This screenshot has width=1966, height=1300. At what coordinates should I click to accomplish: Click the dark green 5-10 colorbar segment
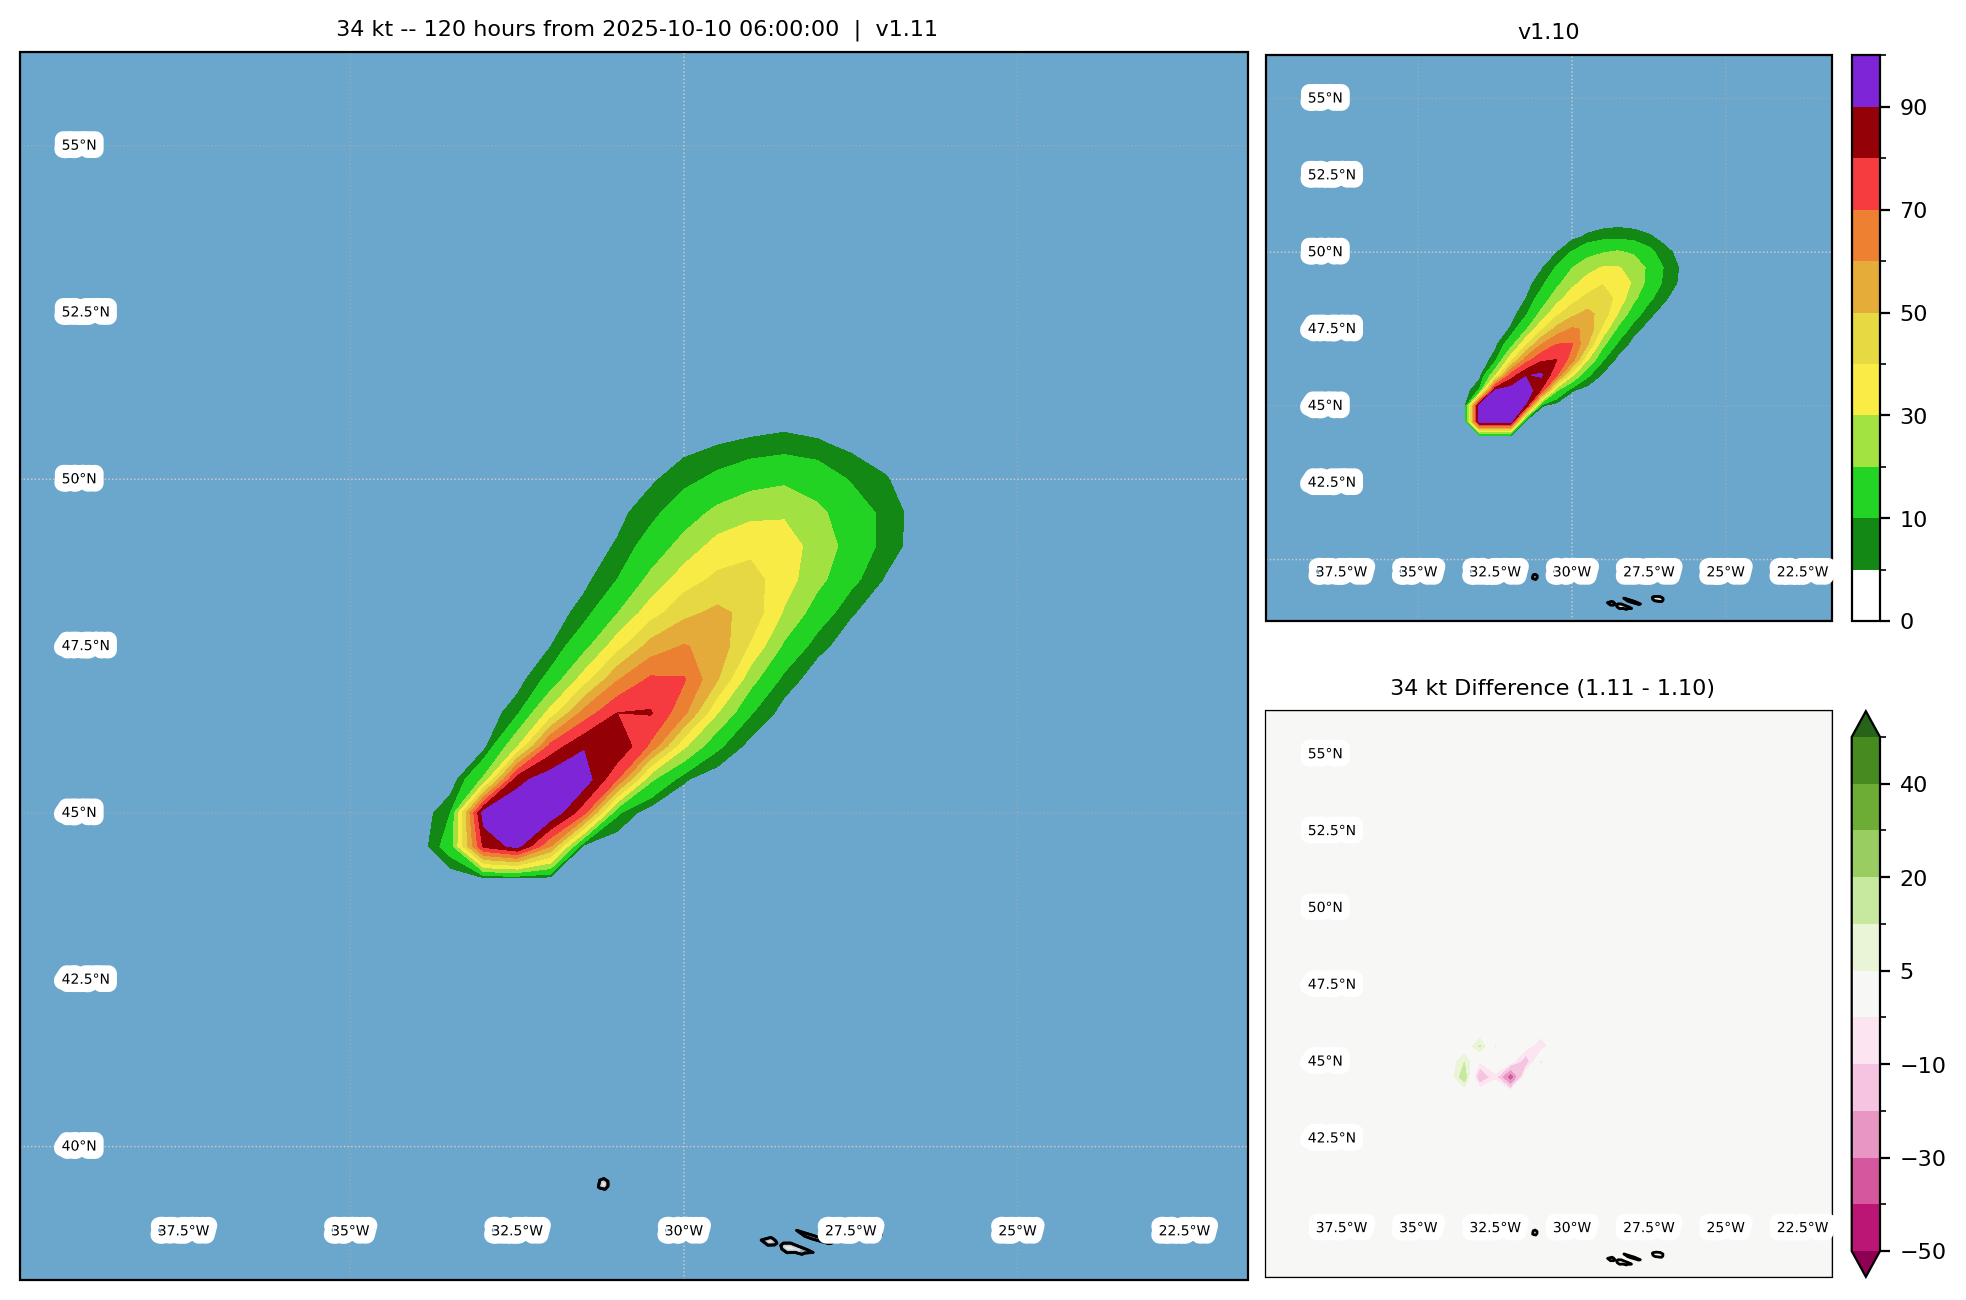(1865, 544)
